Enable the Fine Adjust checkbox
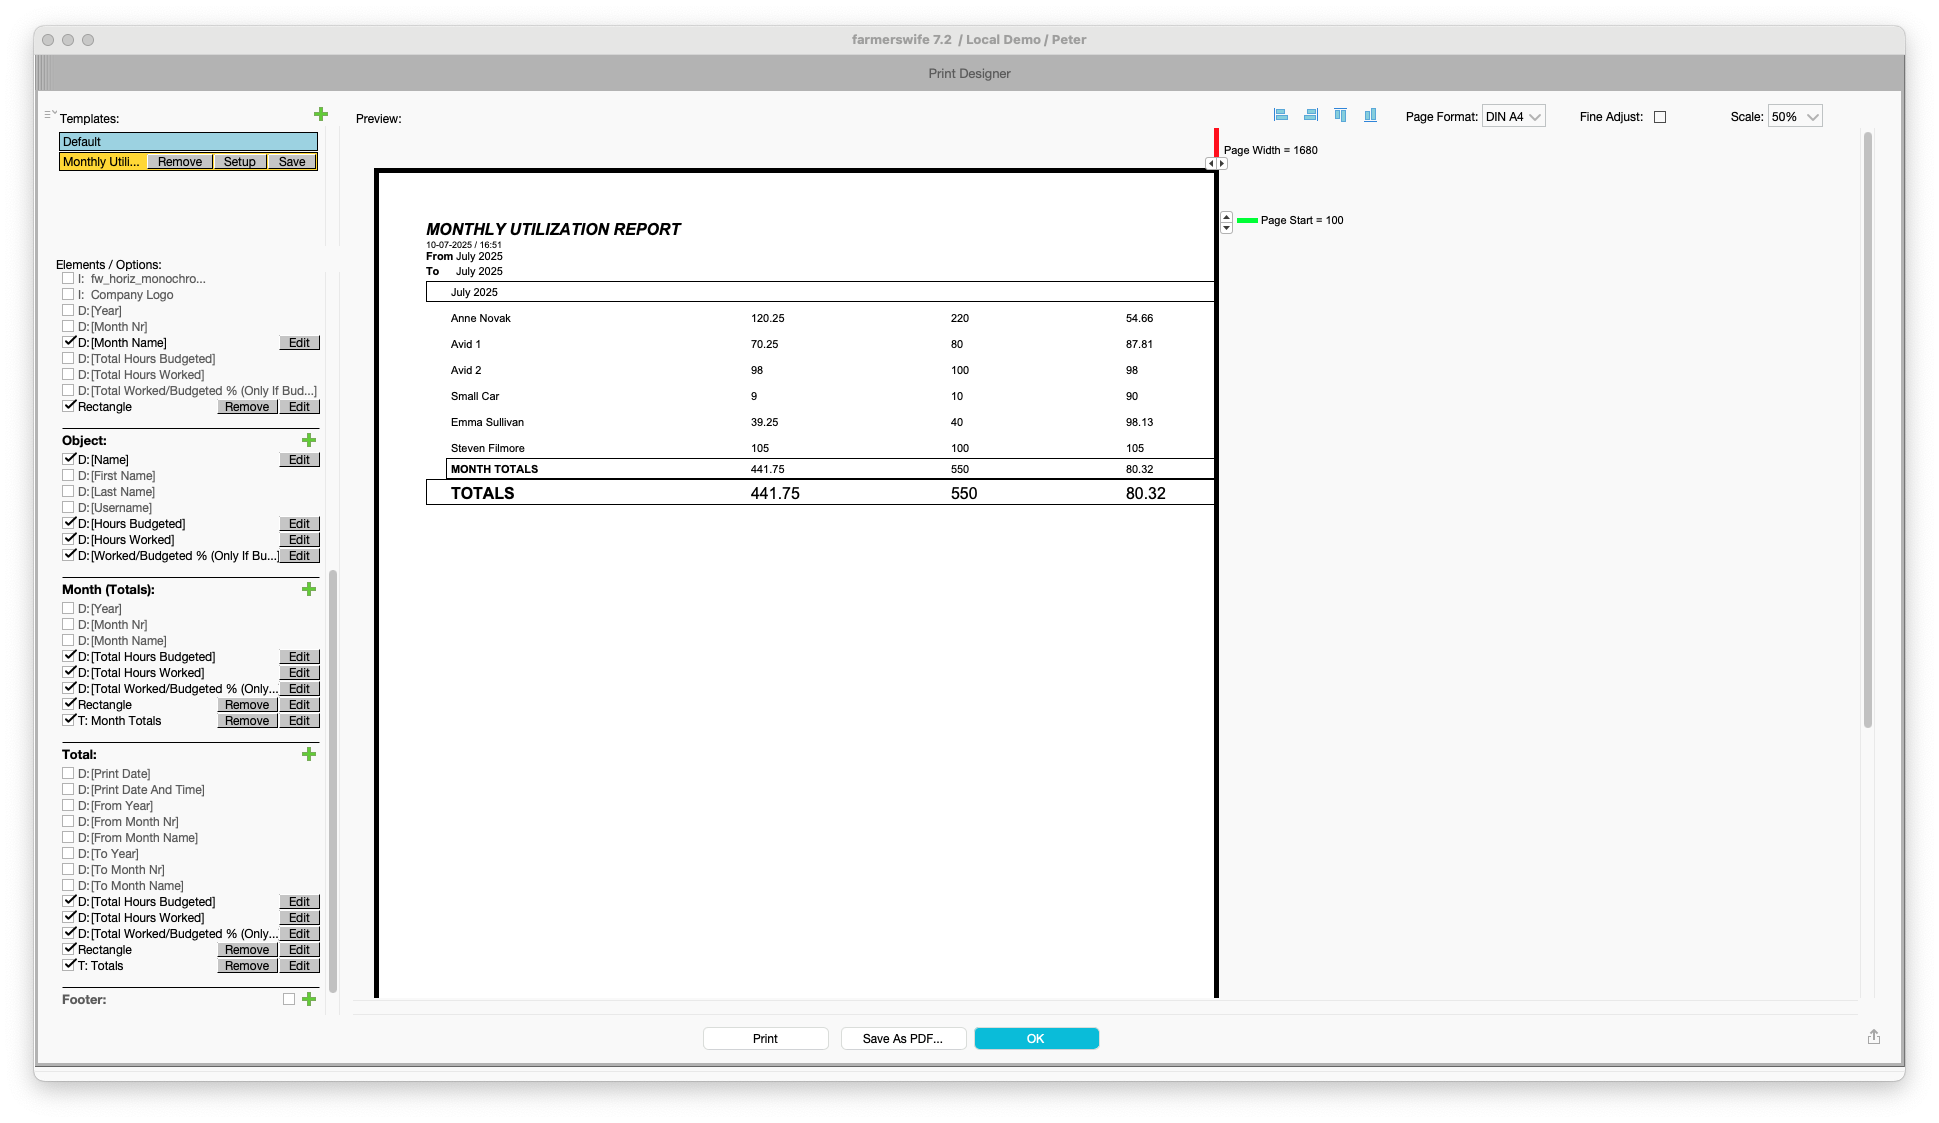The image size is (1939, 1123). coord(1660,117)
